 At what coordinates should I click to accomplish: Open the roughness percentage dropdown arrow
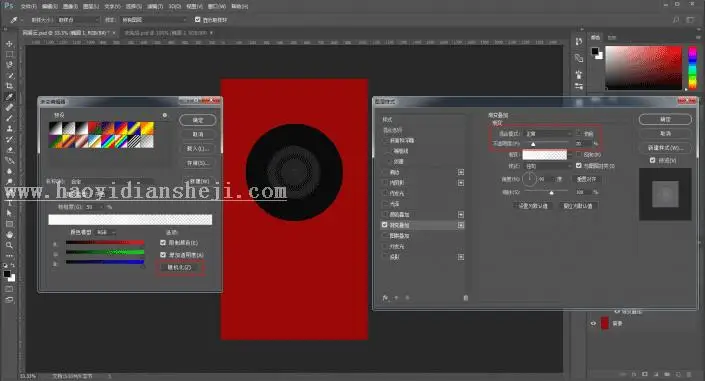coord(102,207)
